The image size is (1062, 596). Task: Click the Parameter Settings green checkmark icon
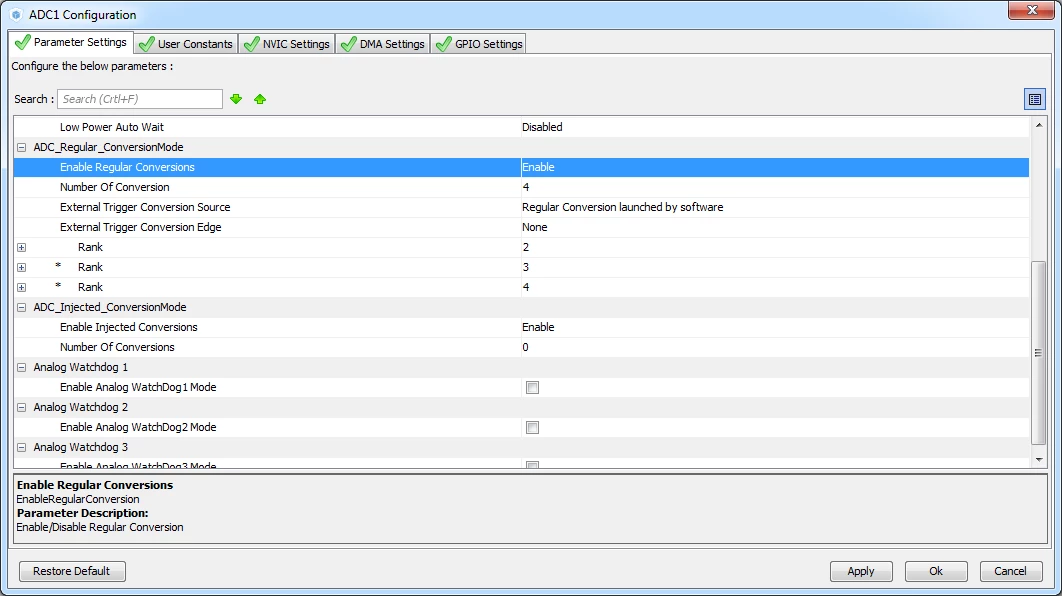click(23, 42)
